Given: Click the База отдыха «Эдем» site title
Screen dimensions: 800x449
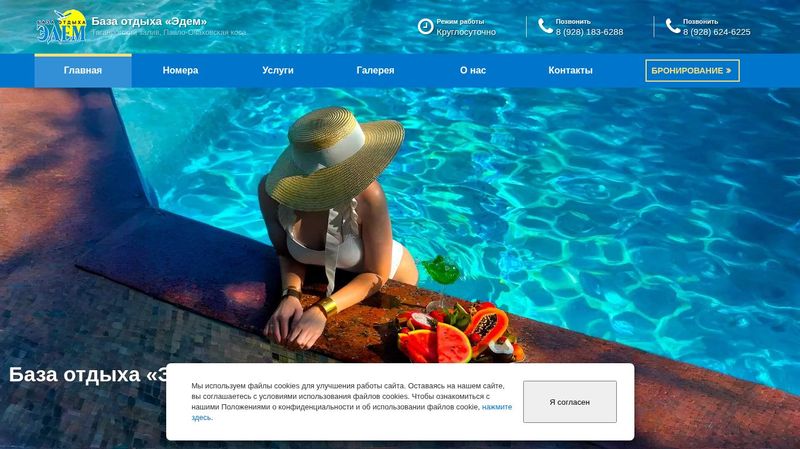Looking at the screenshot, I should pyautogui.click(x=149, y=21).
